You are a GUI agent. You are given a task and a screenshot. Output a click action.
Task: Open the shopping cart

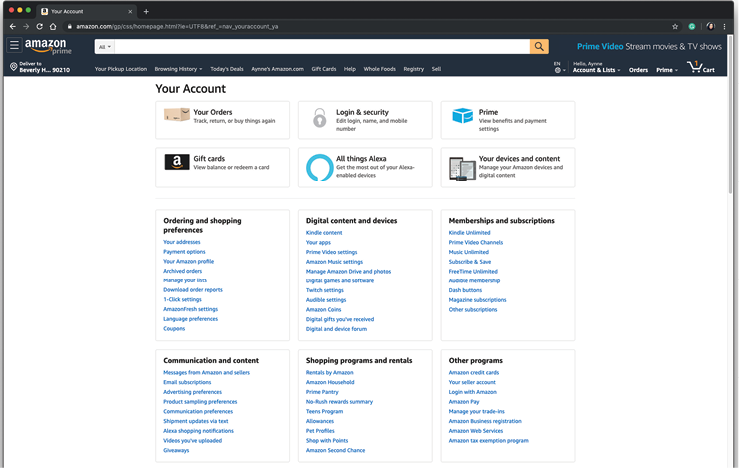(x=701, y=67)
